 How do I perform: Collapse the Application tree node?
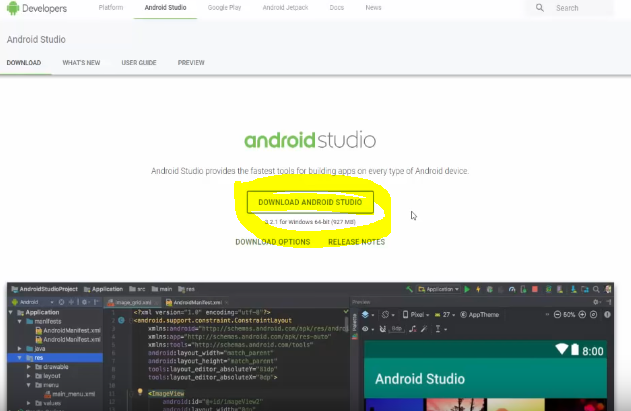coord(11,312)
